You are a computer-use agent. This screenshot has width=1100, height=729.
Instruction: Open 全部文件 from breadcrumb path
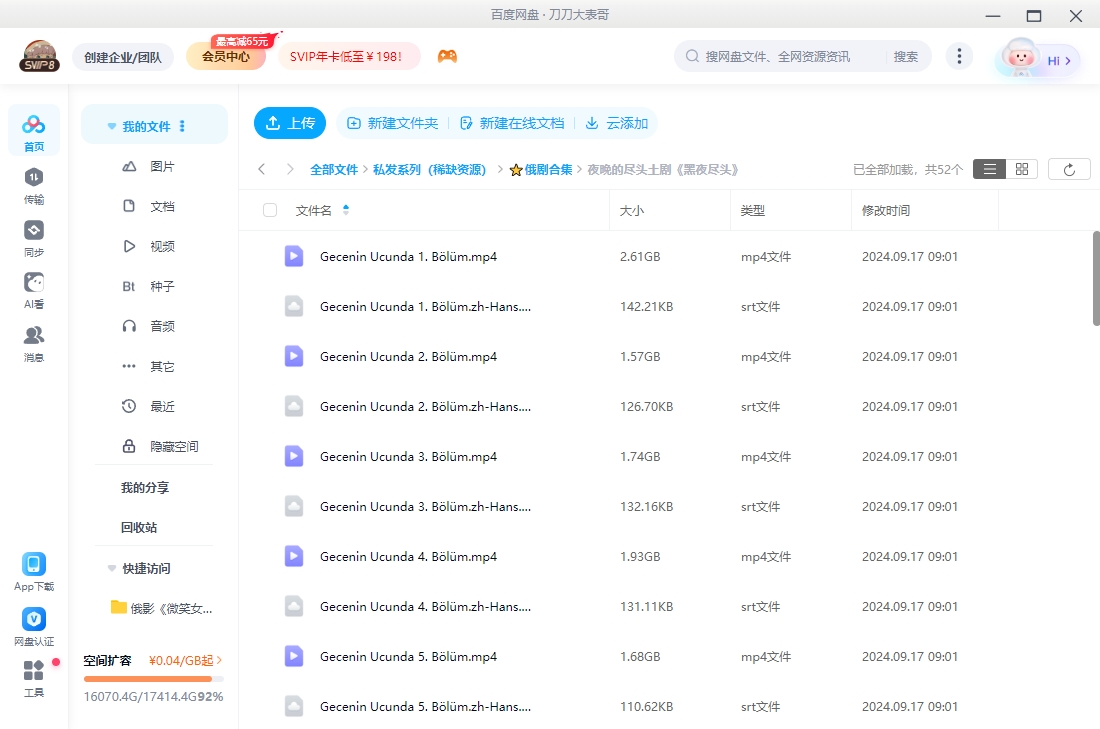point(334,169)
